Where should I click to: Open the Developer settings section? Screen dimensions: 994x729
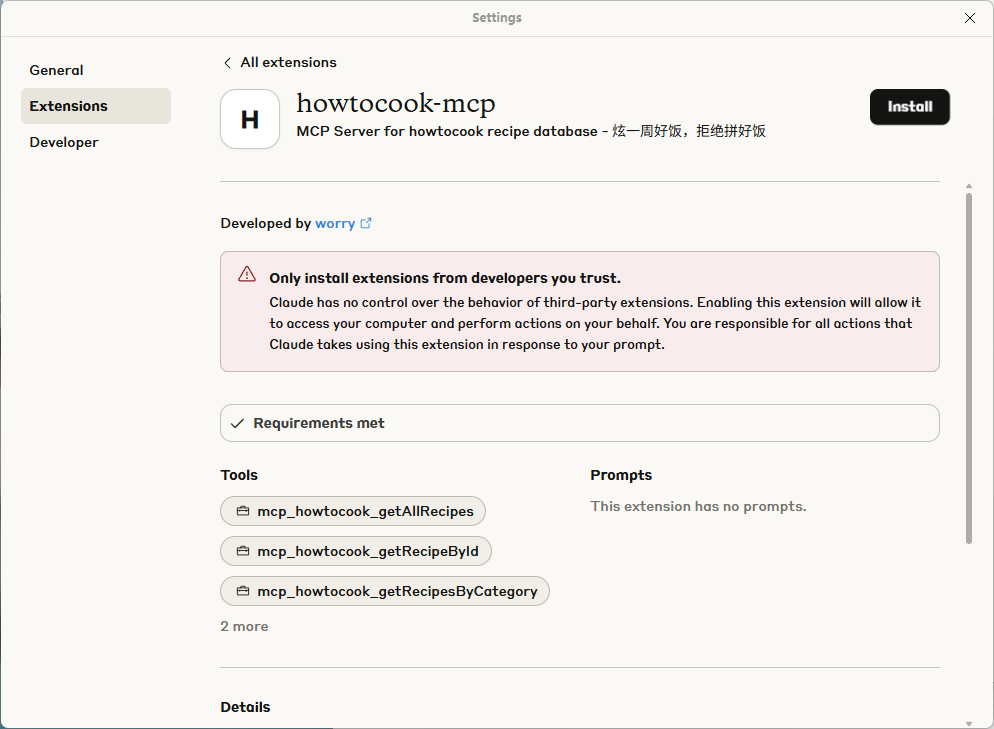click(64, 142)
